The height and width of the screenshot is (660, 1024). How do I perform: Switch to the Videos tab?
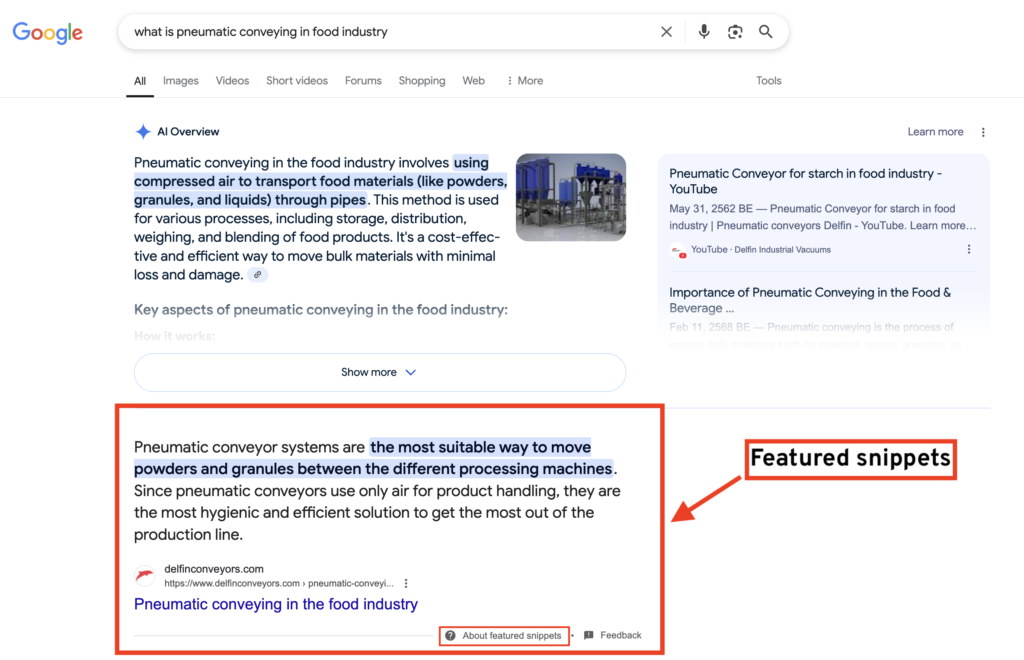click(232, 81)
